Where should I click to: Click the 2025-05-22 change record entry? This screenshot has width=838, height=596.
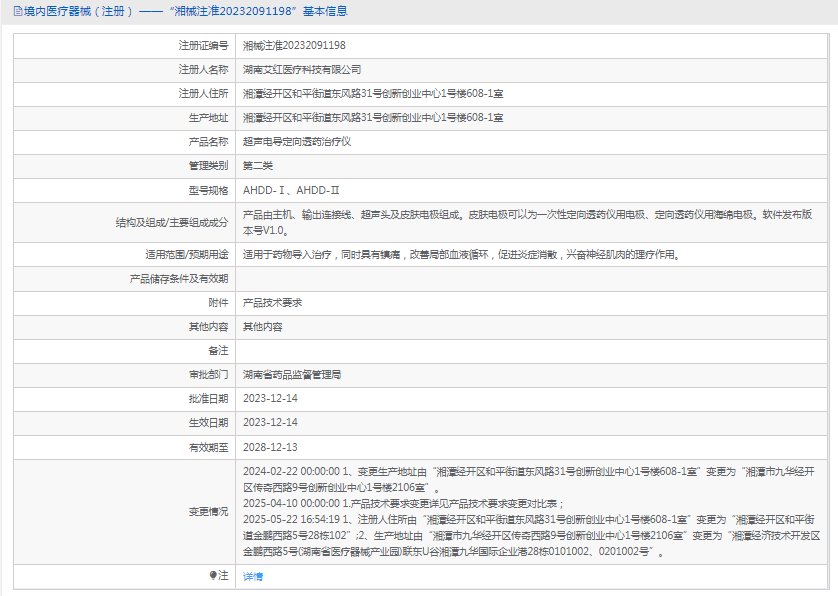tap(531, 535)
